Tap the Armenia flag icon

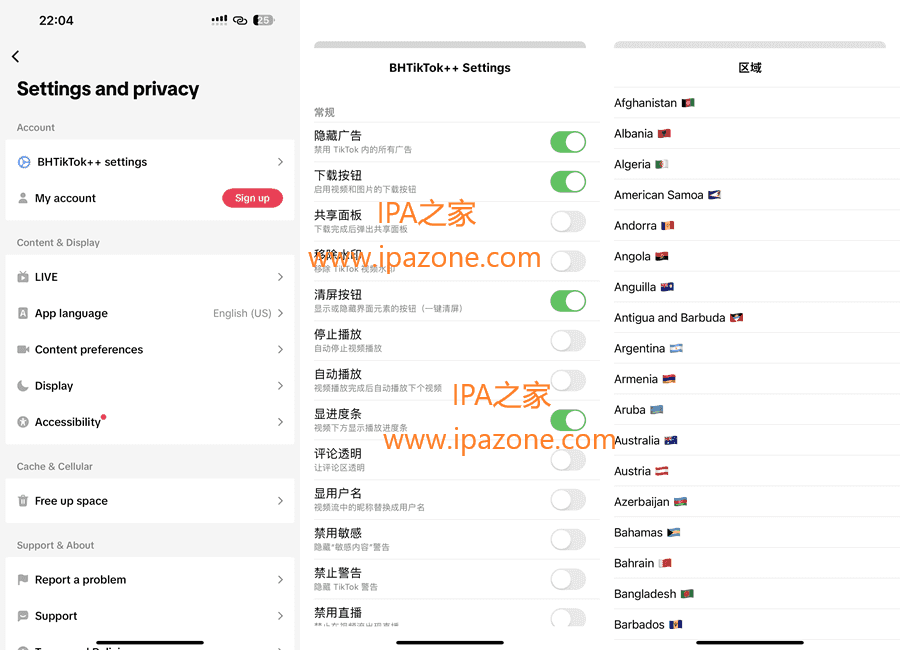coord(669,379)
